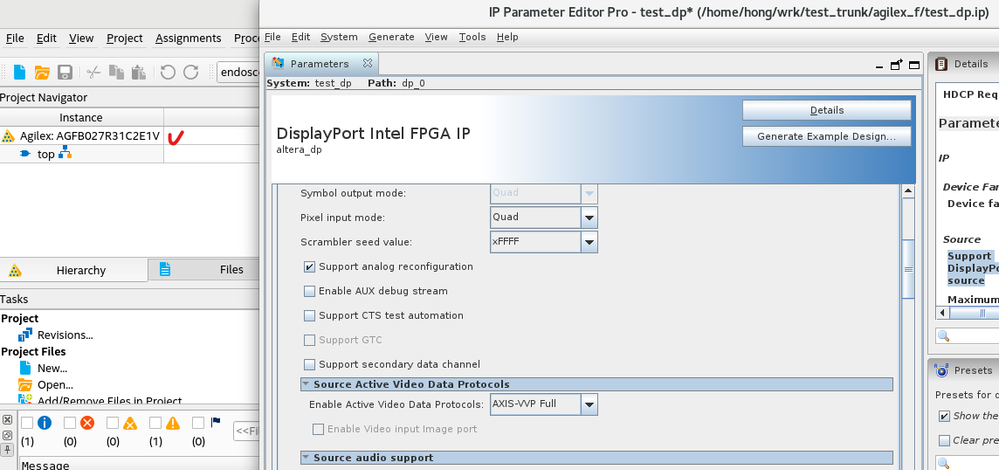Click the Save icon in toolbar
The image size is (999, 470).
[65, 72]
